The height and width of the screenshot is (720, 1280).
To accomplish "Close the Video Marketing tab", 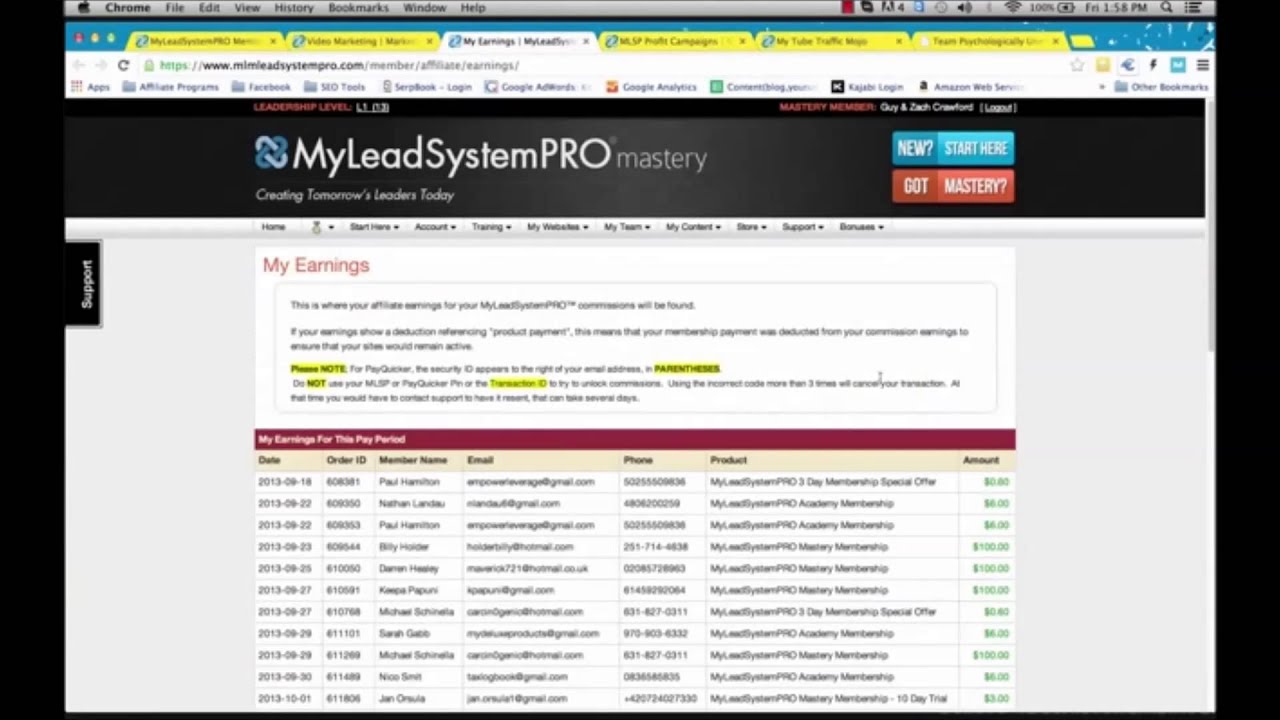I will point(431,41).
